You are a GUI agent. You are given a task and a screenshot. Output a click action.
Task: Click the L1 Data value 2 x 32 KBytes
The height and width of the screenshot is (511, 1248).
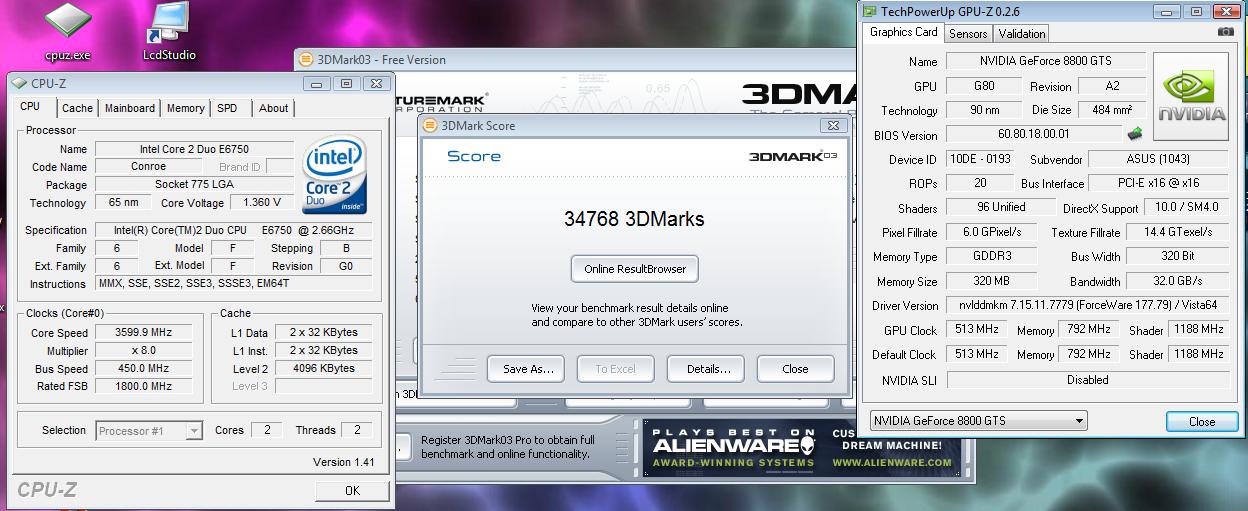pos(323,333)
